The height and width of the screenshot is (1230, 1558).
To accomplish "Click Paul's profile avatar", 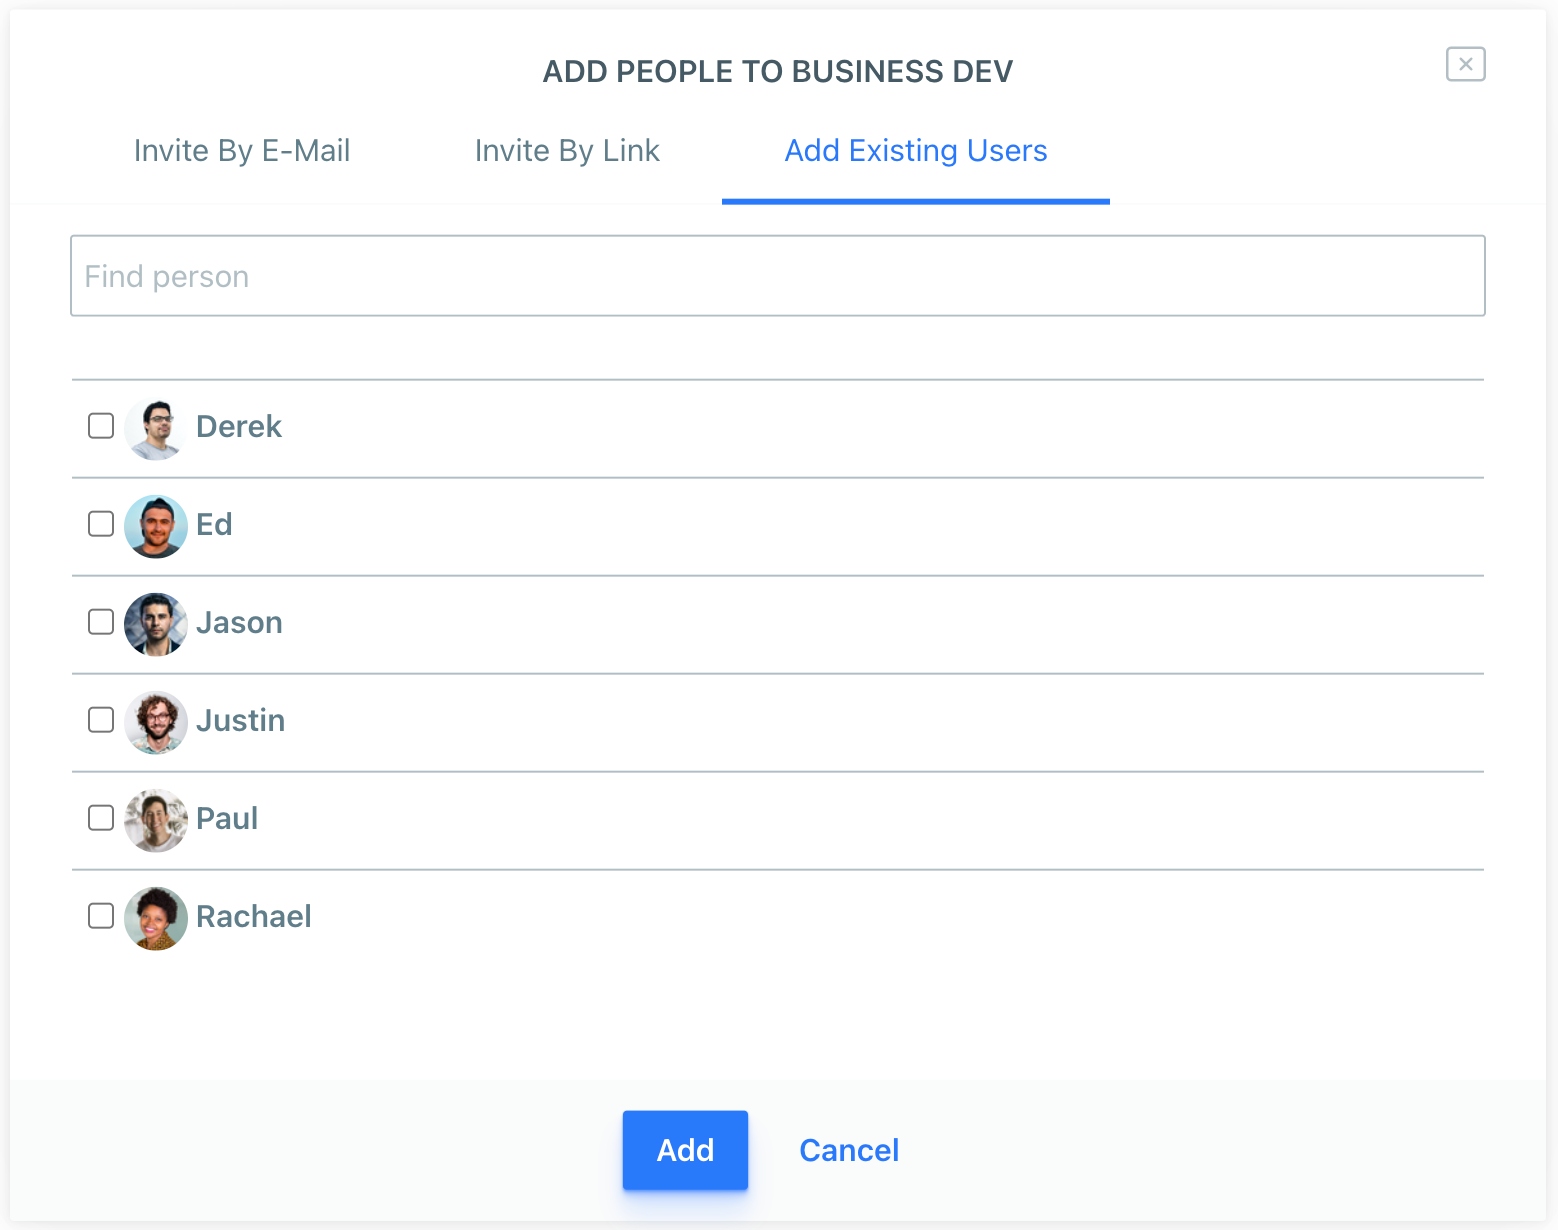I will click(x=155, y=820).
